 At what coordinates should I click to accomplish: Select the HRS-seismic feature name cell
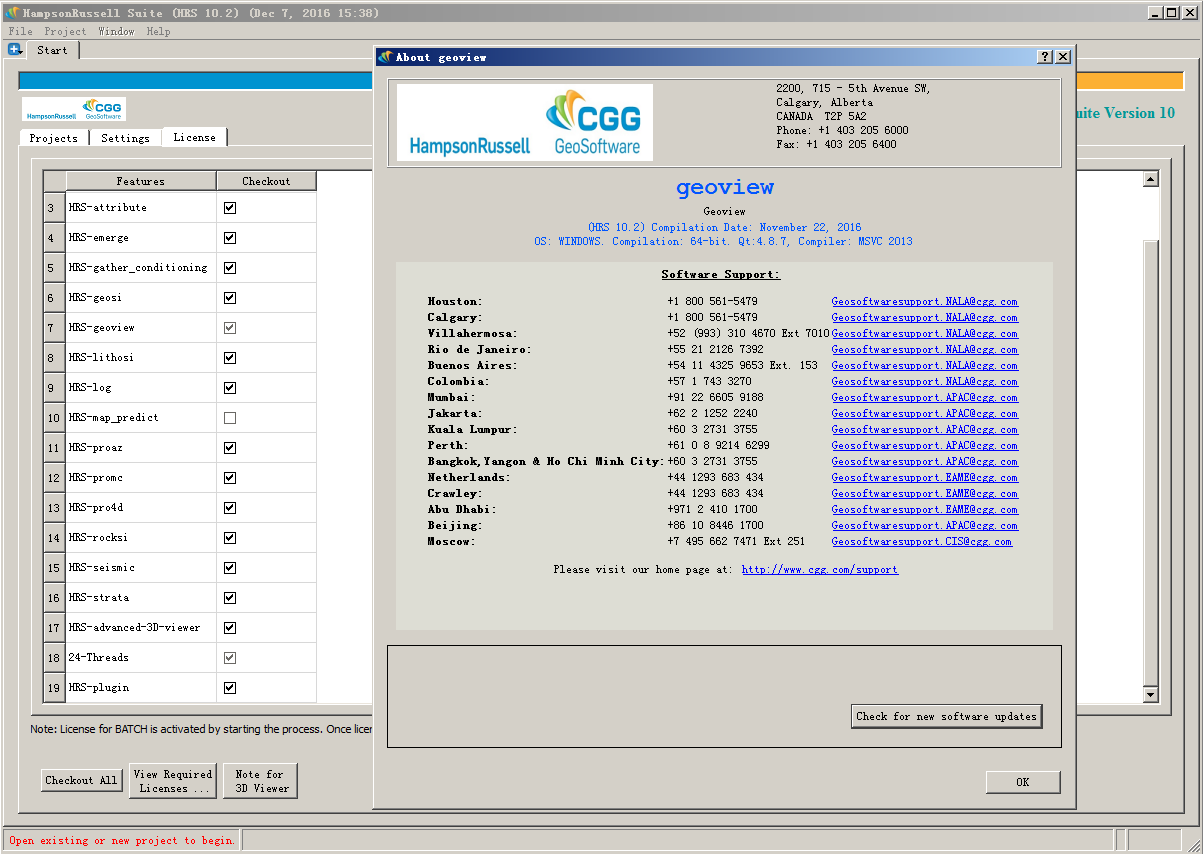click(141, 568)
